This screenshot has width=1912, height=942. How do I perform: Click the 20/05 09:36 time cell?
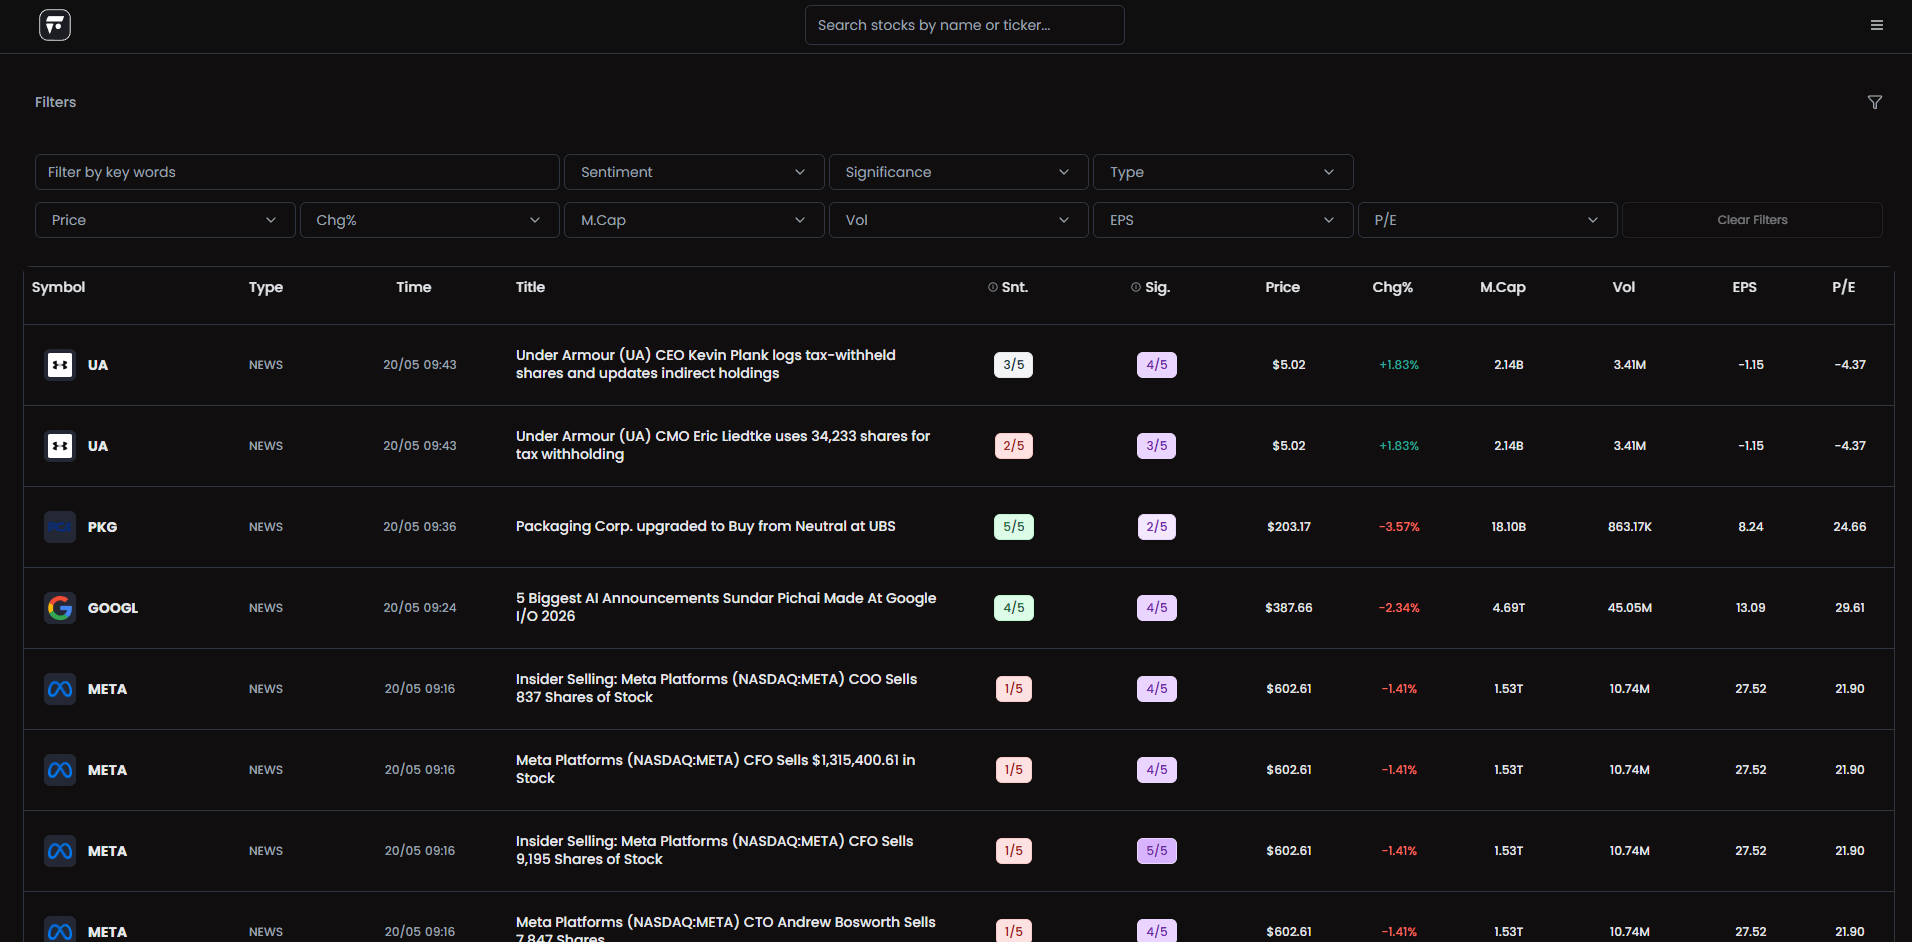pos(419,527)
